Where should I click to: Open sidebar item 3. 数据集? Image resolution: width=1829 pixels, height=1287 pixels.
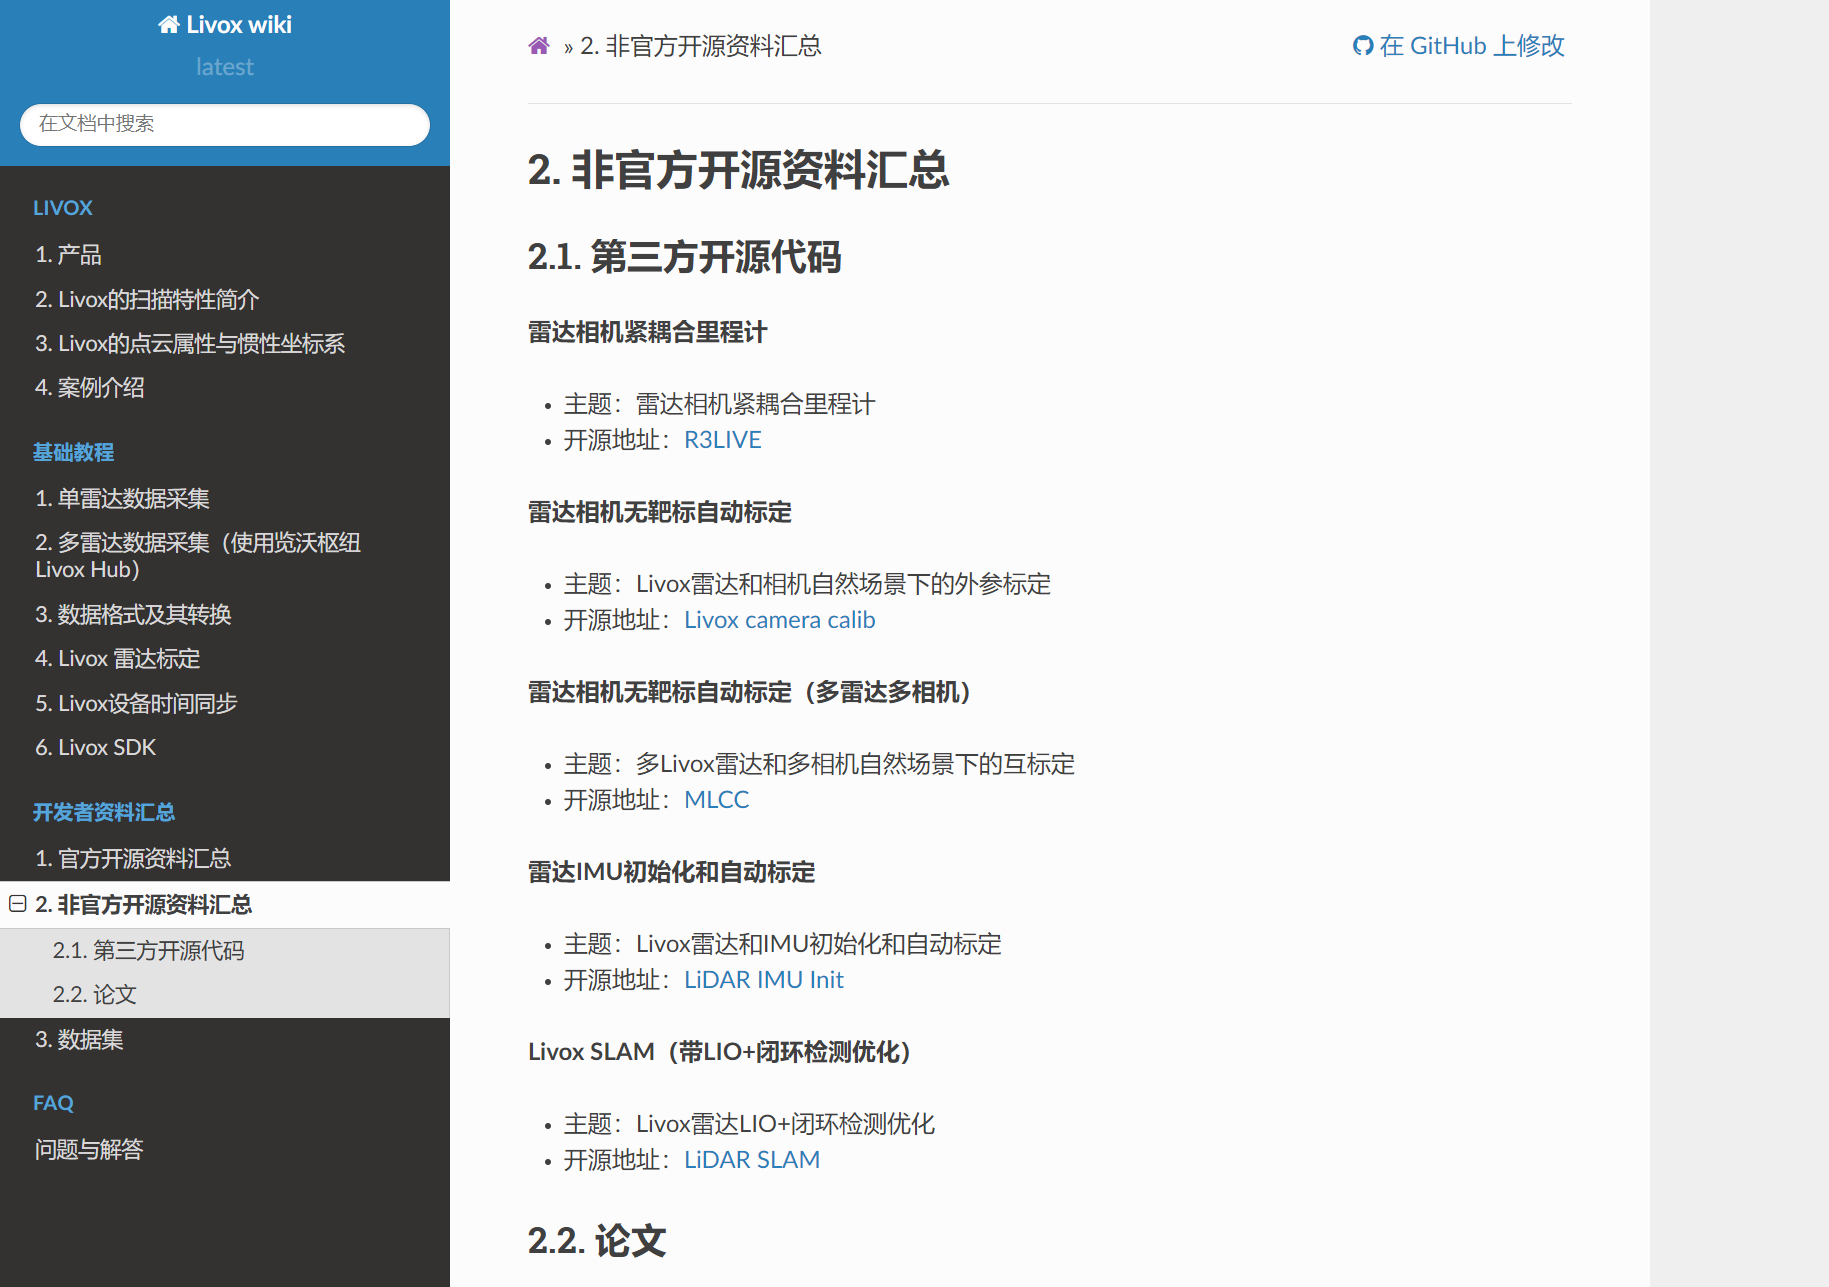point(225,1039)
